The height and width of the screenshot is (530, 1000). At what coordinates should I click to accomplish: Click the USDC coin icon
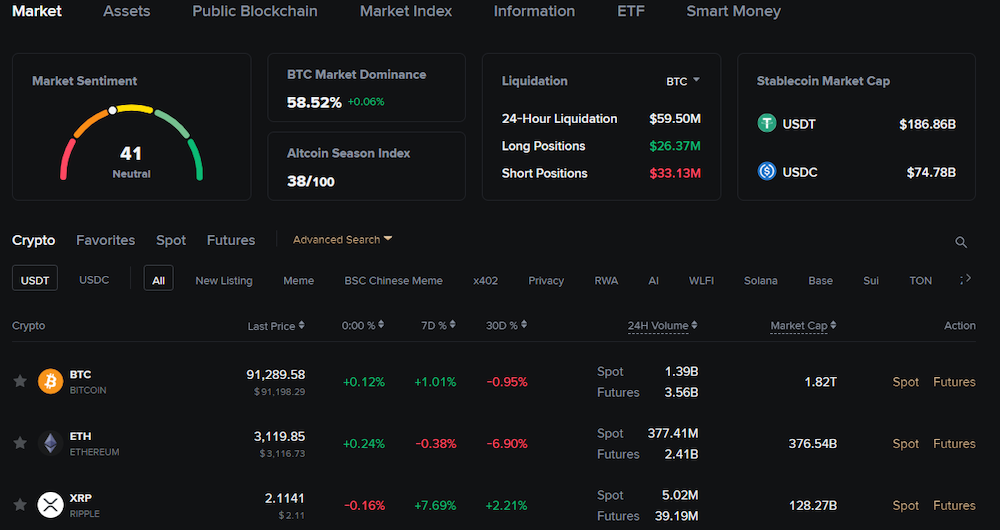click(x=767, y=171)
